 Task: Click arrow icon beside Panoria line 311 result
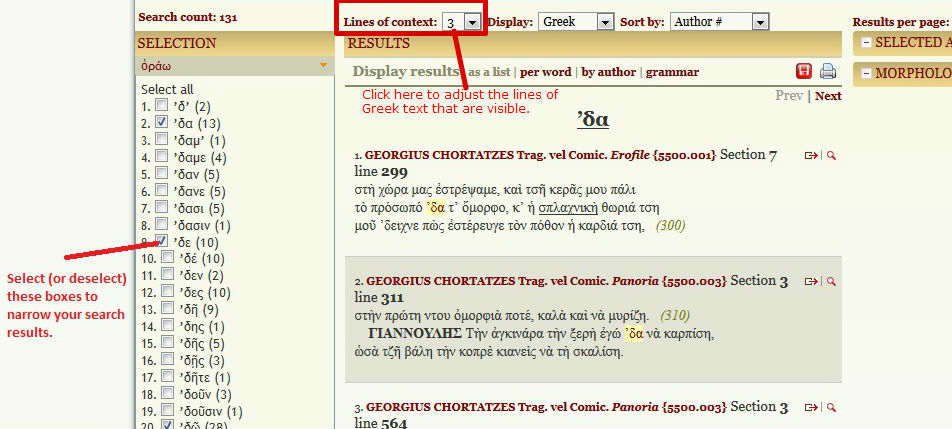pos(811,282)
